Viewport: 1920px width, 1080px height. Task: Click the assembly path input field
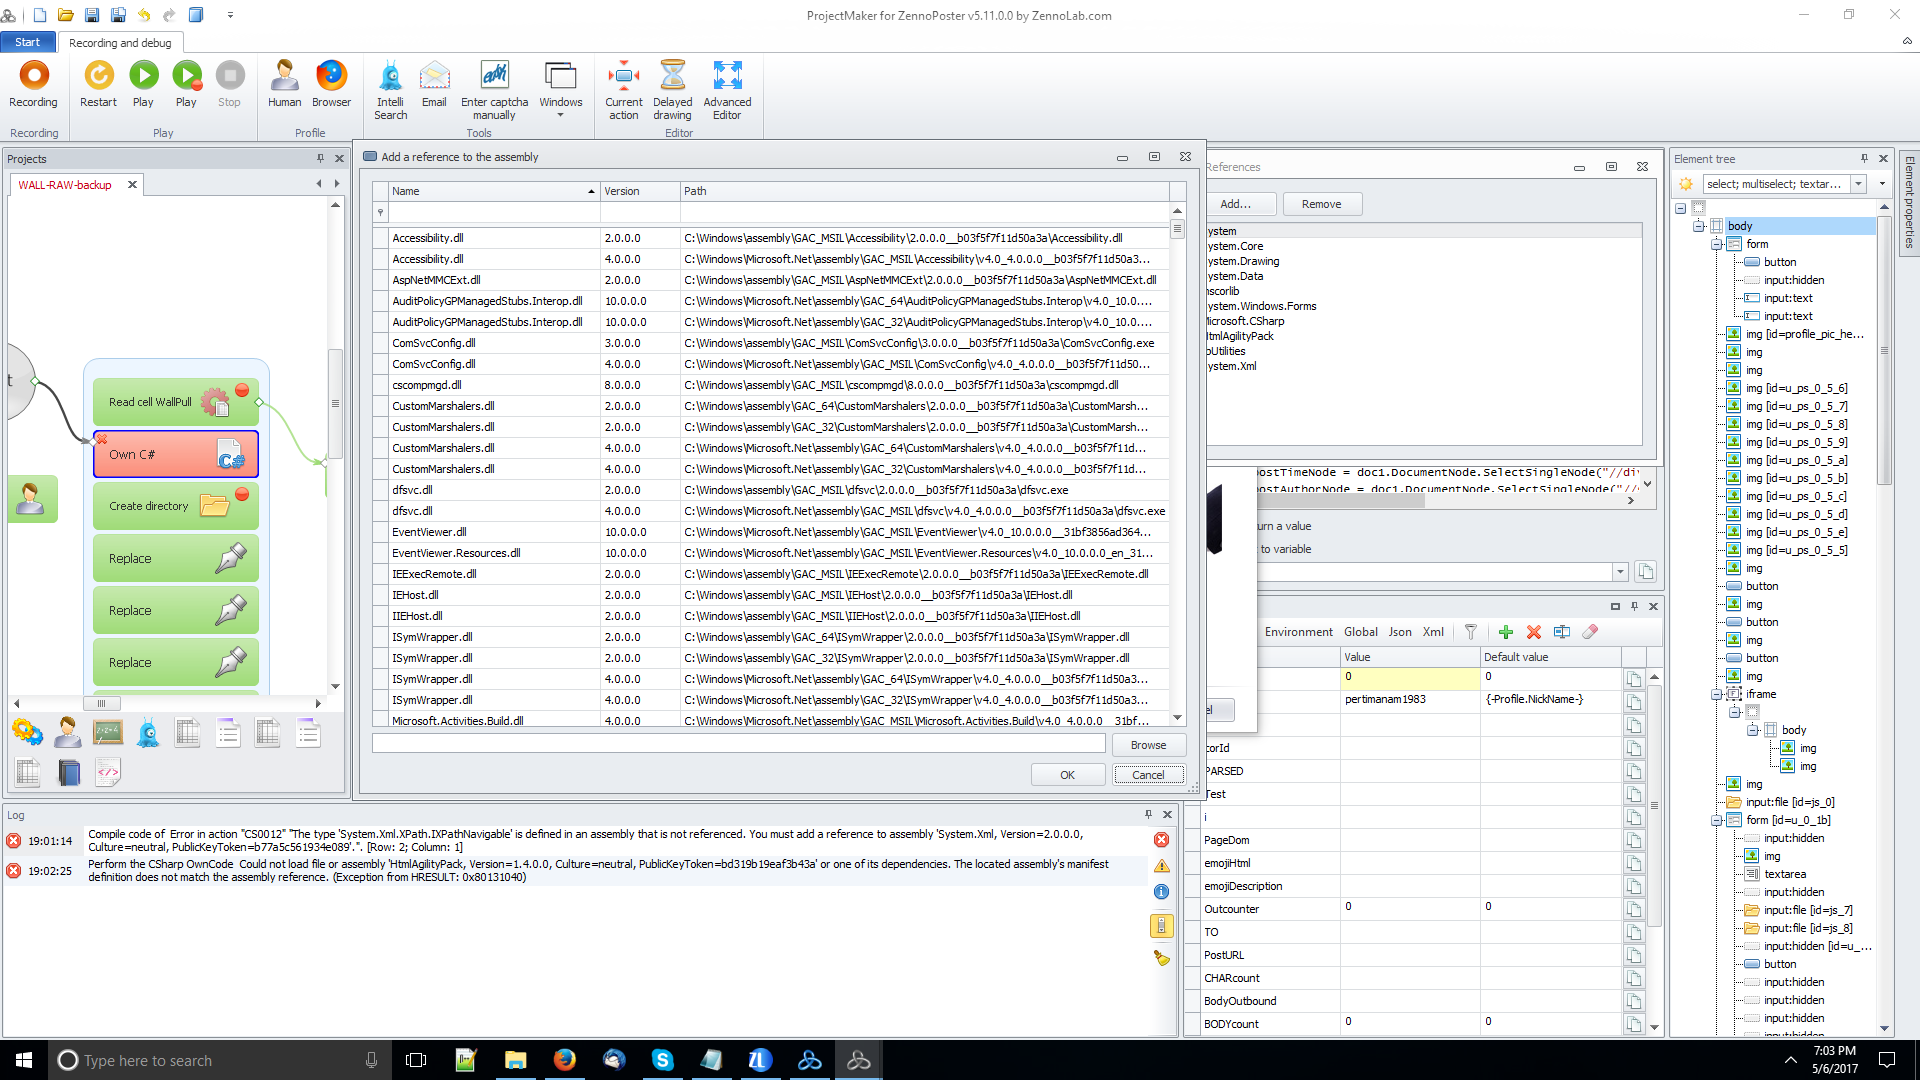(x=738, y=744)
